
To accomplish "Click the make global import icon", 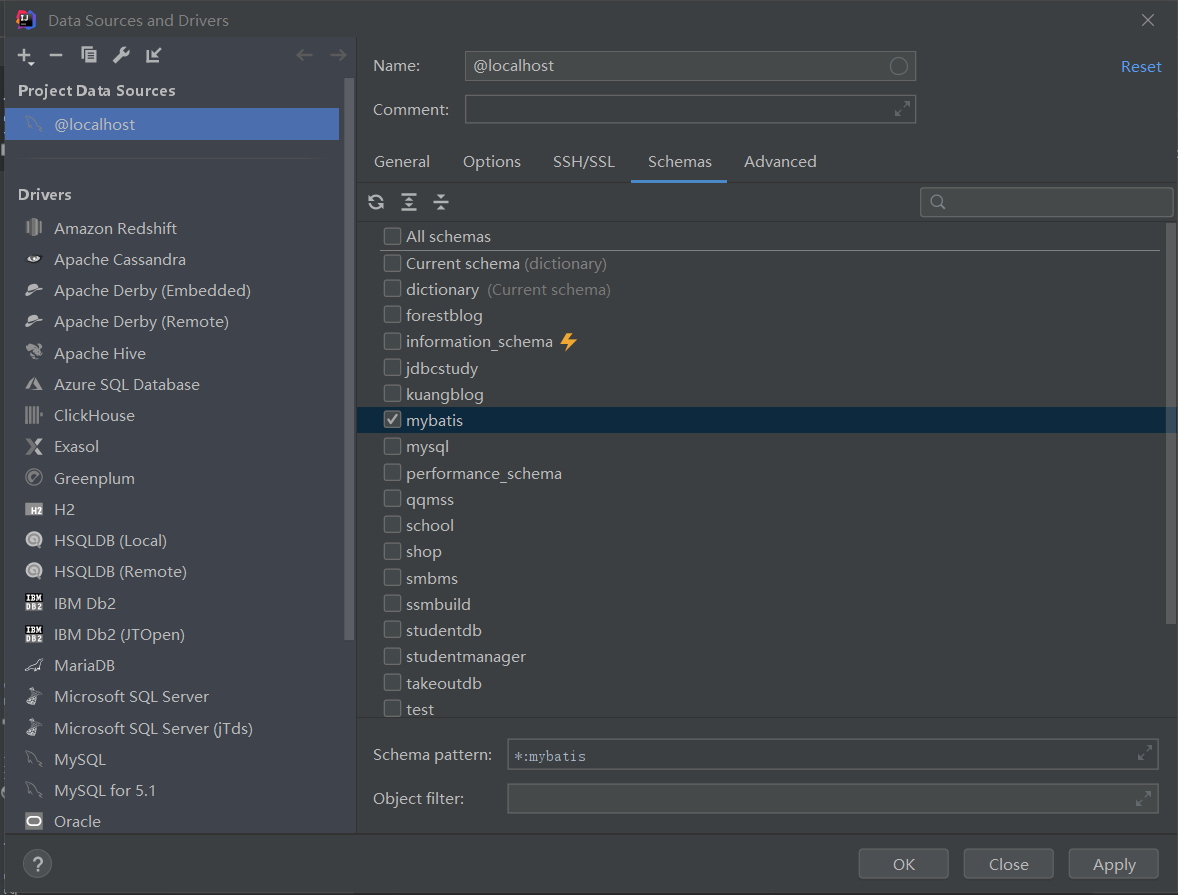I will 153,55.
